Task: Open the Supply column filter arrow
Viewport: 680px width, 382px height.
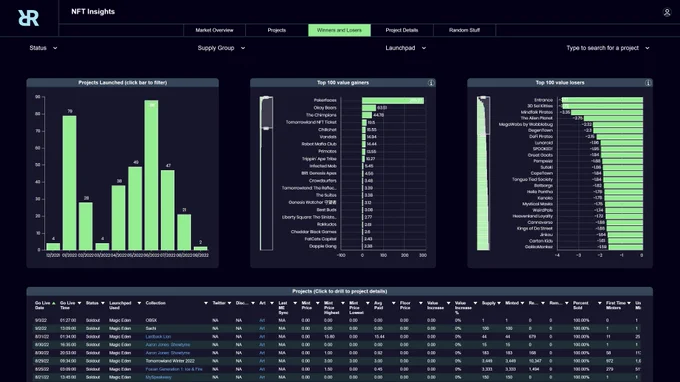Action: 499,303
